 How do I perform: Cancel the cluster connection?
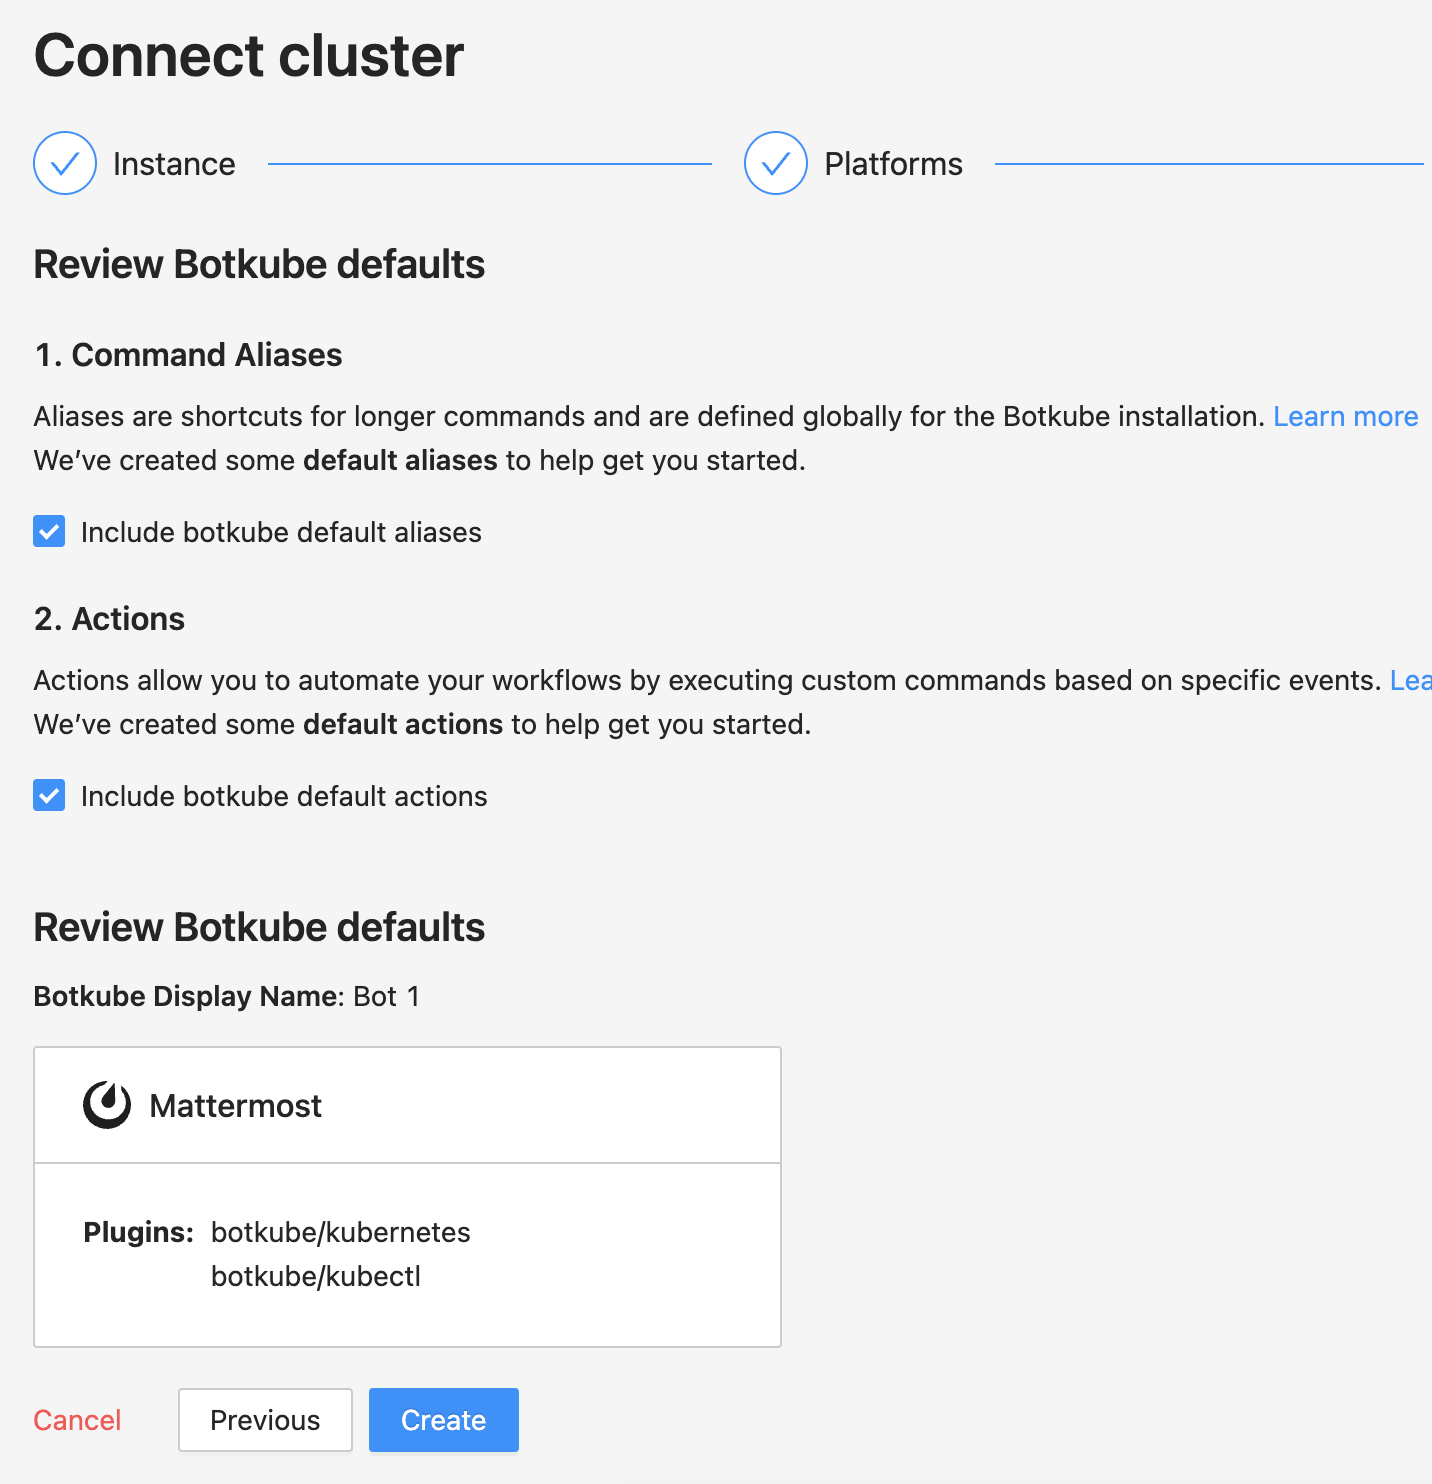click(77, 1420)
